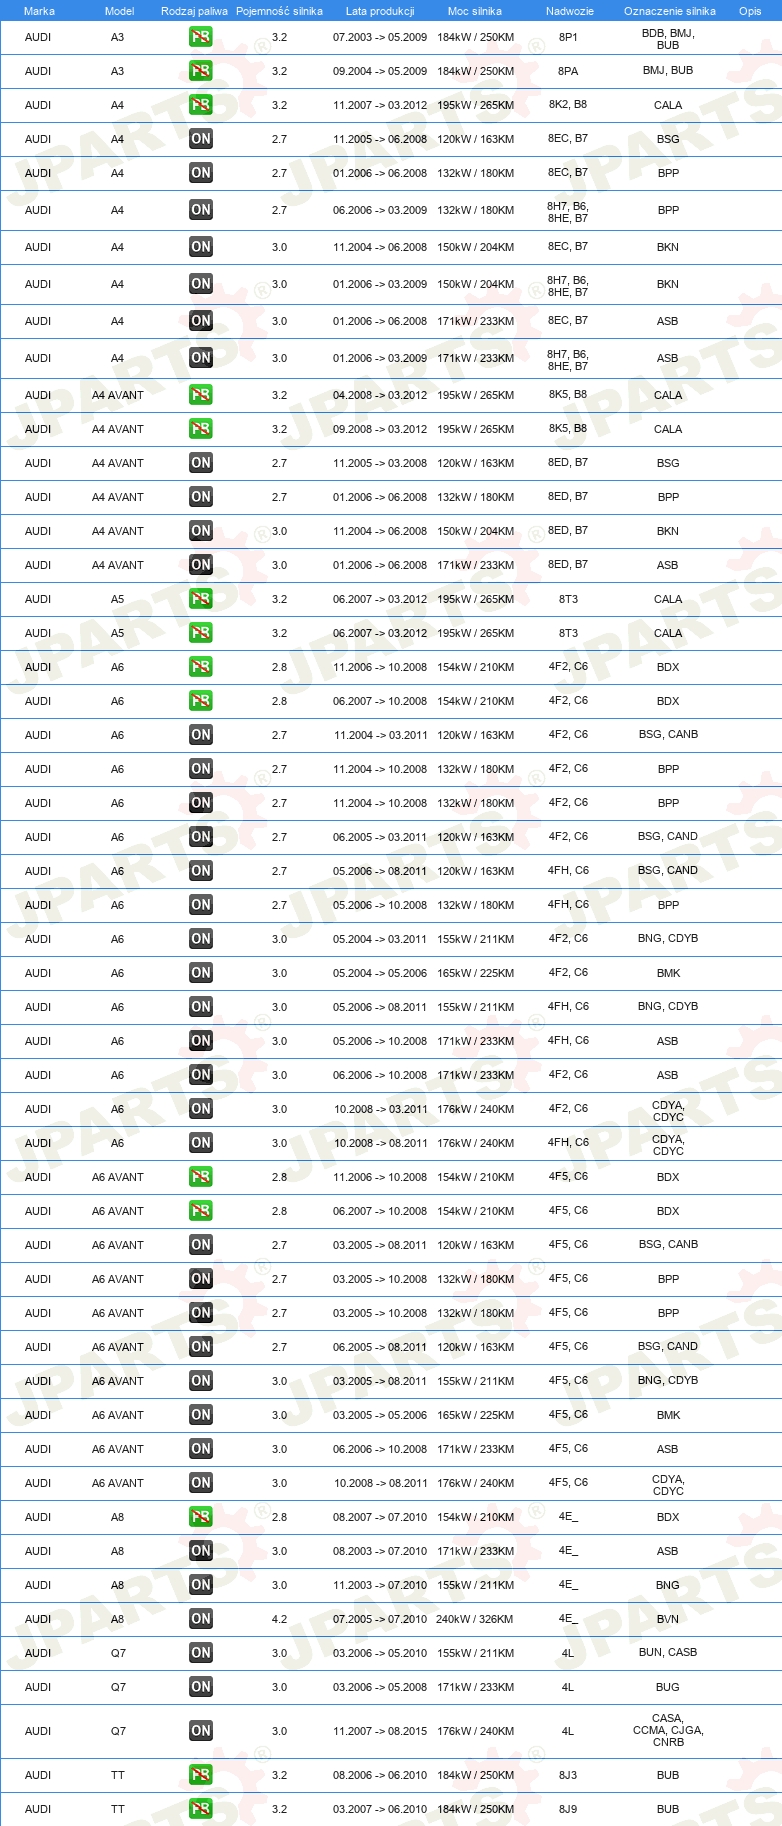Click the Marka column header

pyautogui.click(x=39, y=11)
